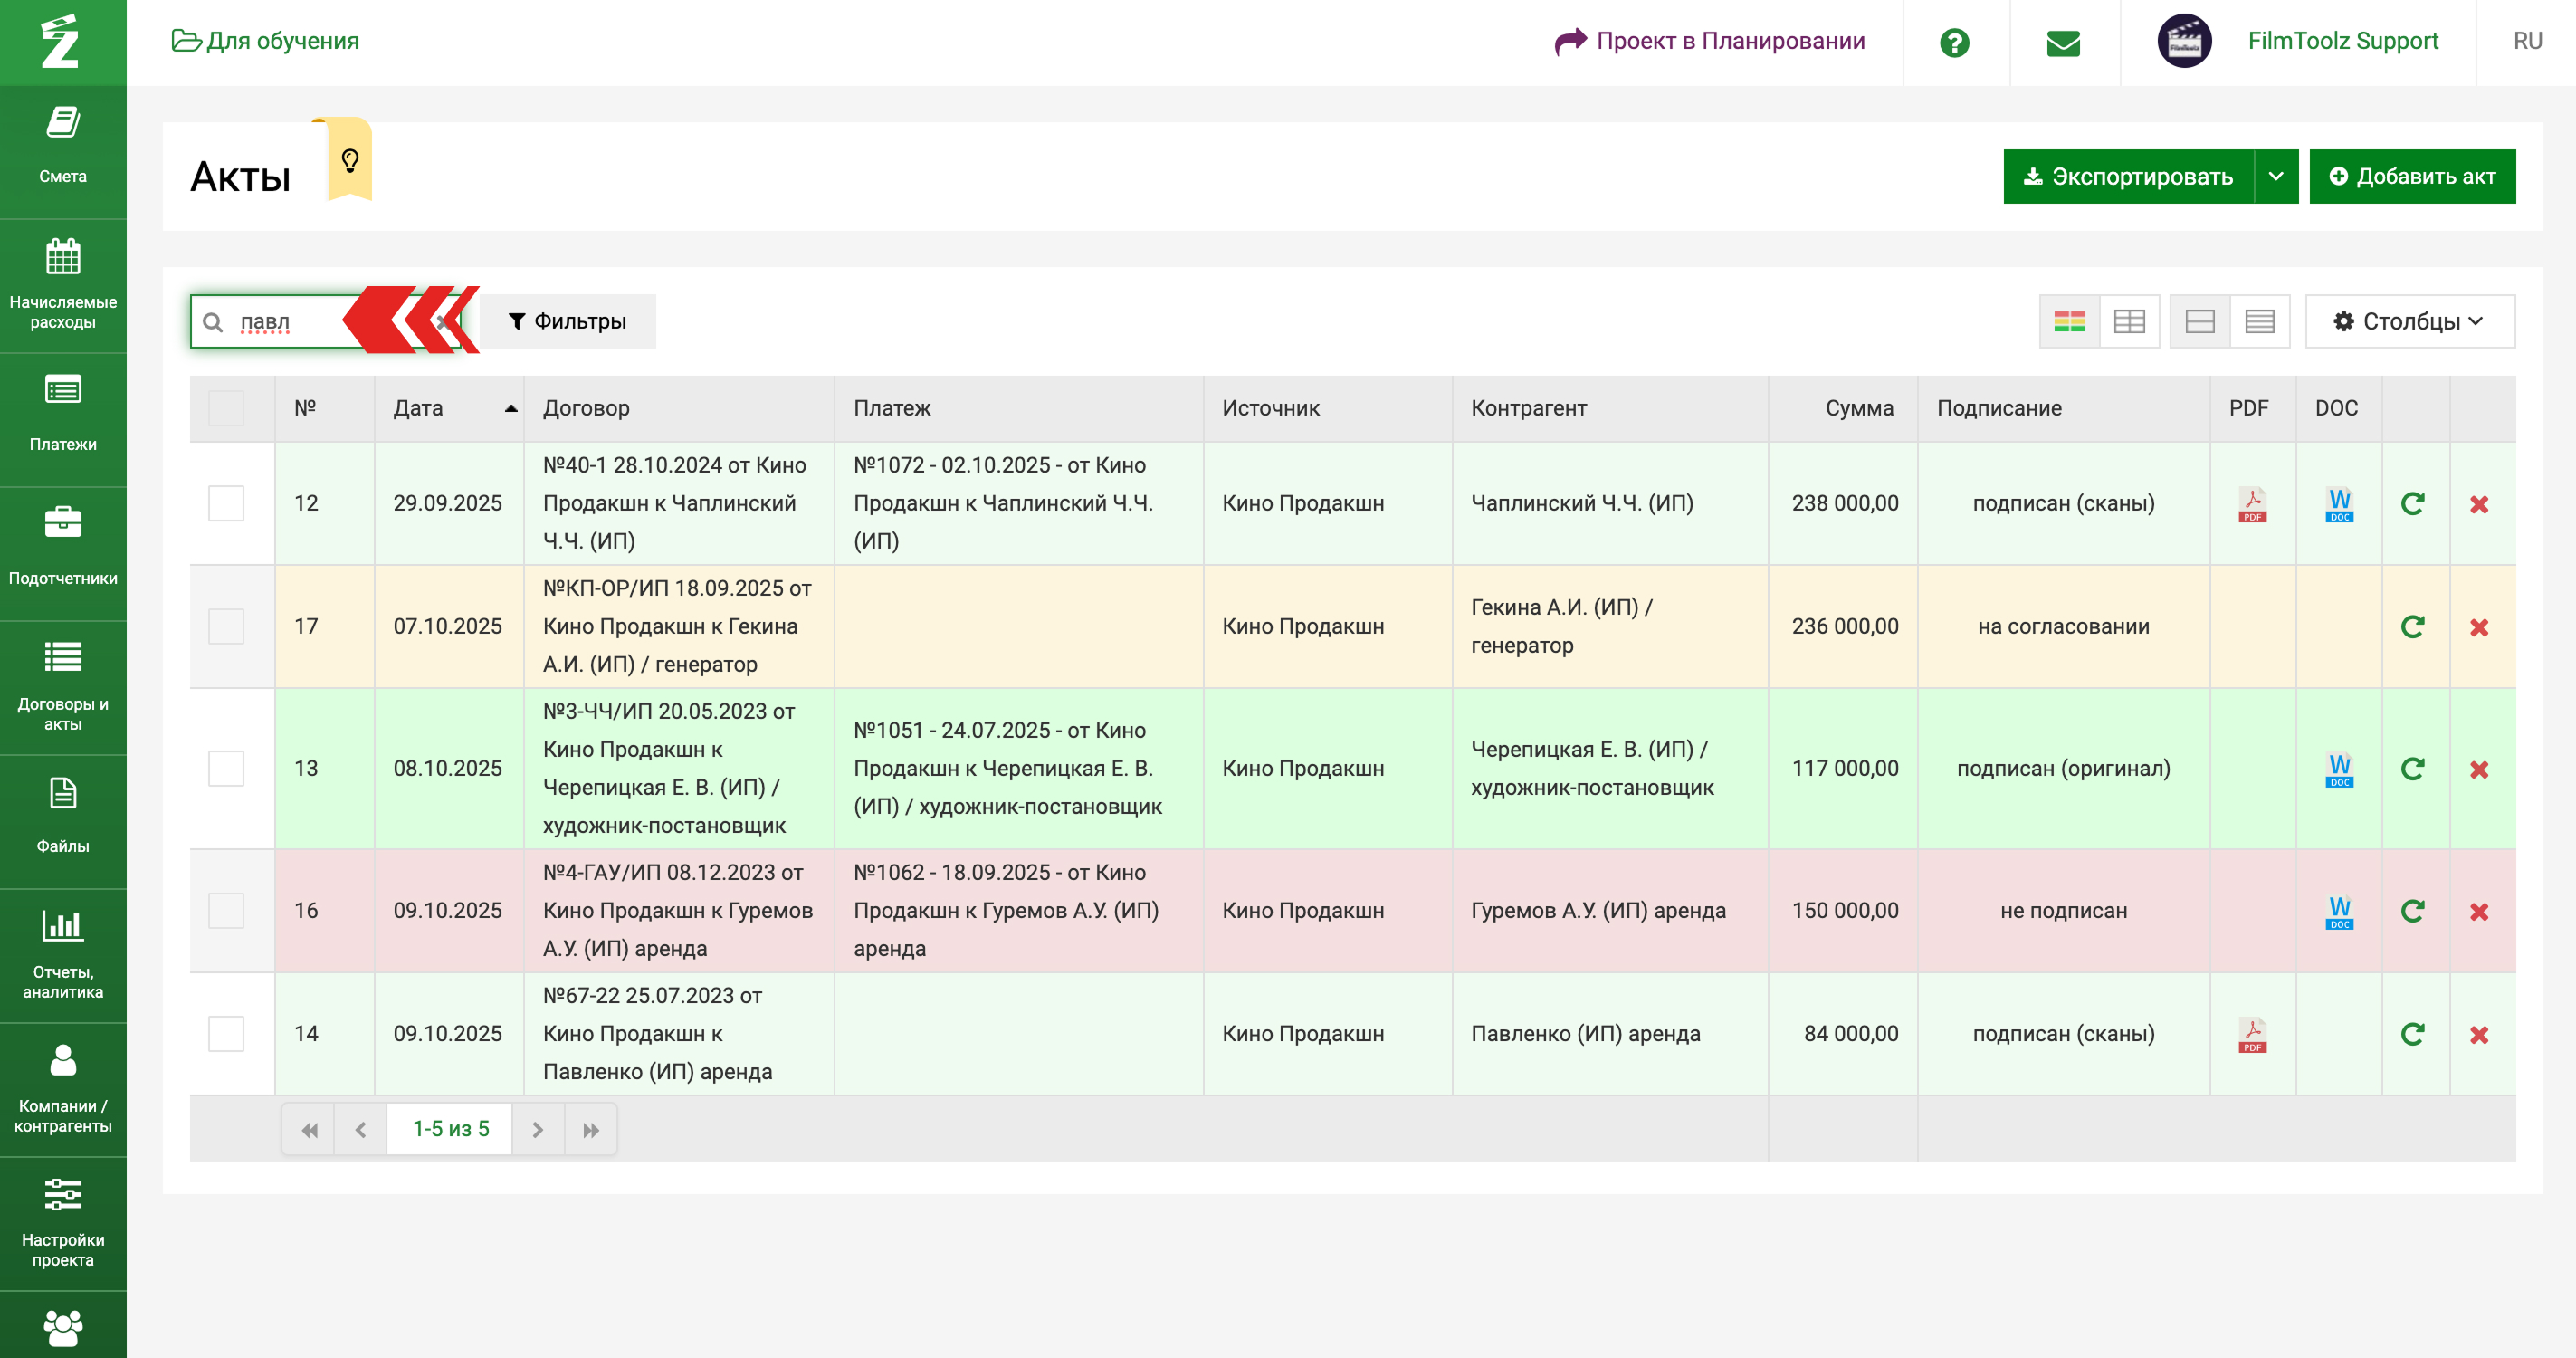Open the Фильтры button
The width and height of the screenshot is (2576, 1358).
[567, 321]
